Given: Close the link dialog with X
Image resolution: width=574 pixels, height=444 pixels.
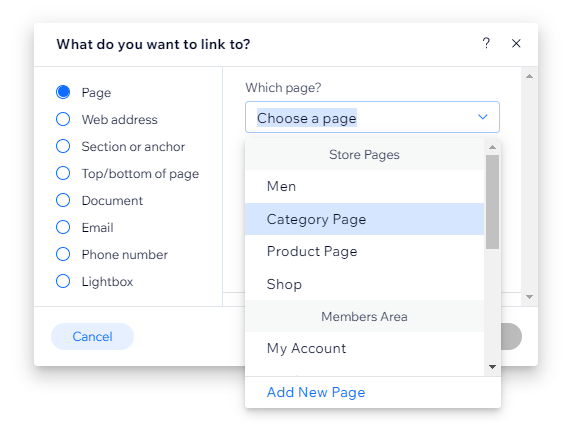Looking at the screenshot, I should pyautogui.click(x=516, y=43).
